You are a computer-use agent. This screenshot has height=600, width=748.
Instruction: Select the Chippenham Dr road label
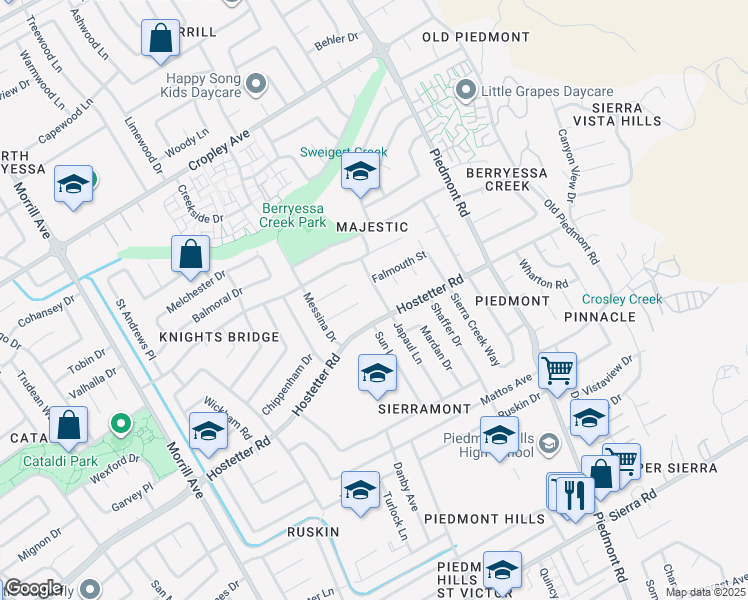(x=287, y=384)
